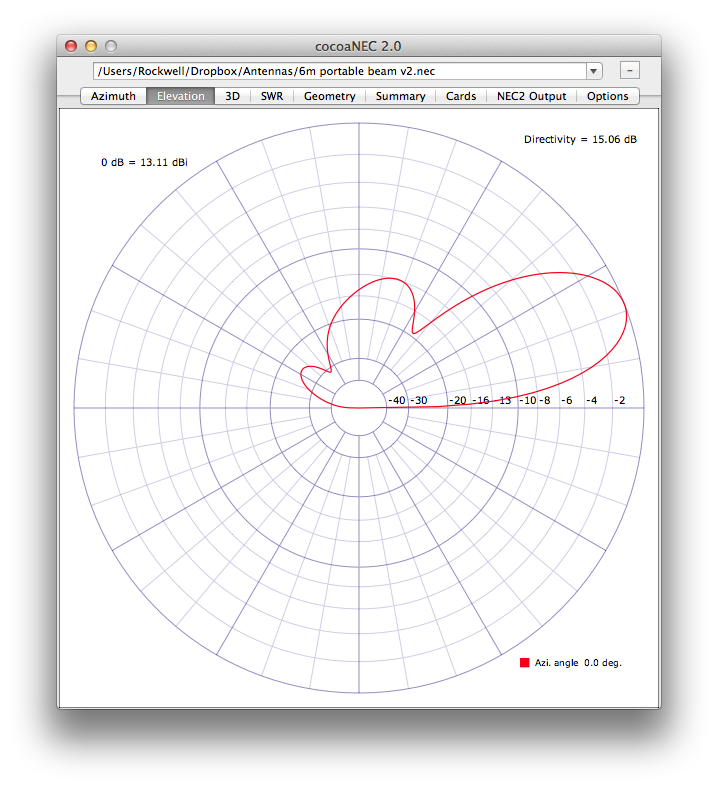The image size is (718, 788).
Task: Go to the Geometry tab
Action: (329, 96)
